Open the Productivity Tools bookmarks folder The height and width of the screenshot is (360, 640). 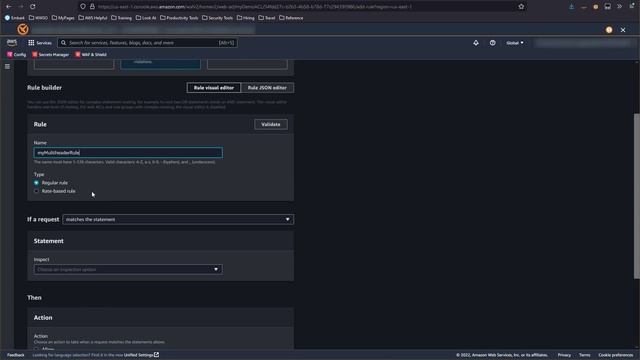coord(179,18)
